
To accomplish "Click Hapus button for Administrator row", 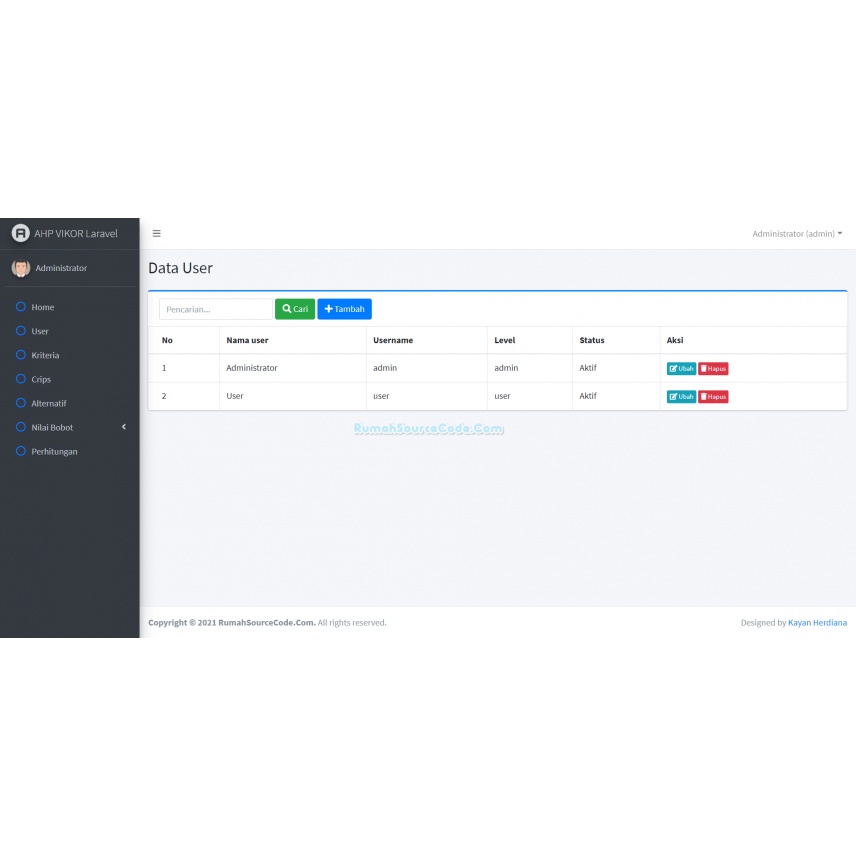I will pos(713,368).
